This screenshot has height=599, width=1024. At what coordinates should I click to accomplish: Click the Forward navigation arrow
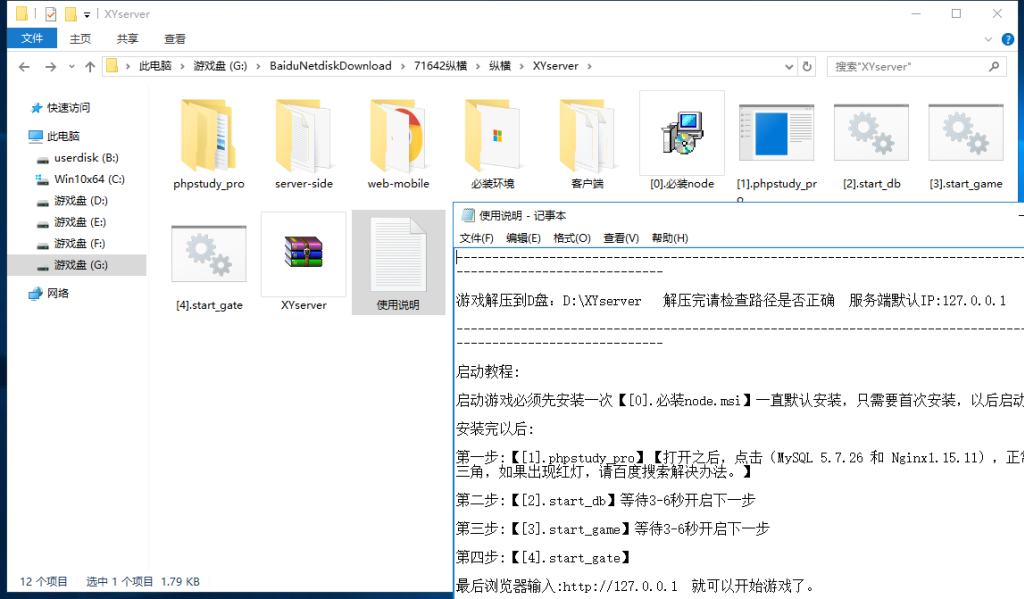click(50, 67)
